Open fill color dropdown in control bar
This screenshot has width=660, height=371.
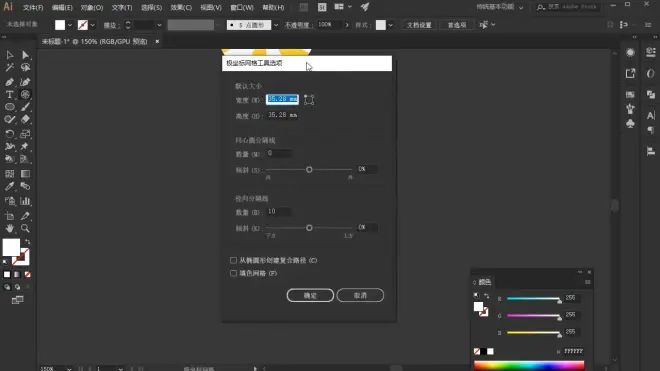pos(70,25)
